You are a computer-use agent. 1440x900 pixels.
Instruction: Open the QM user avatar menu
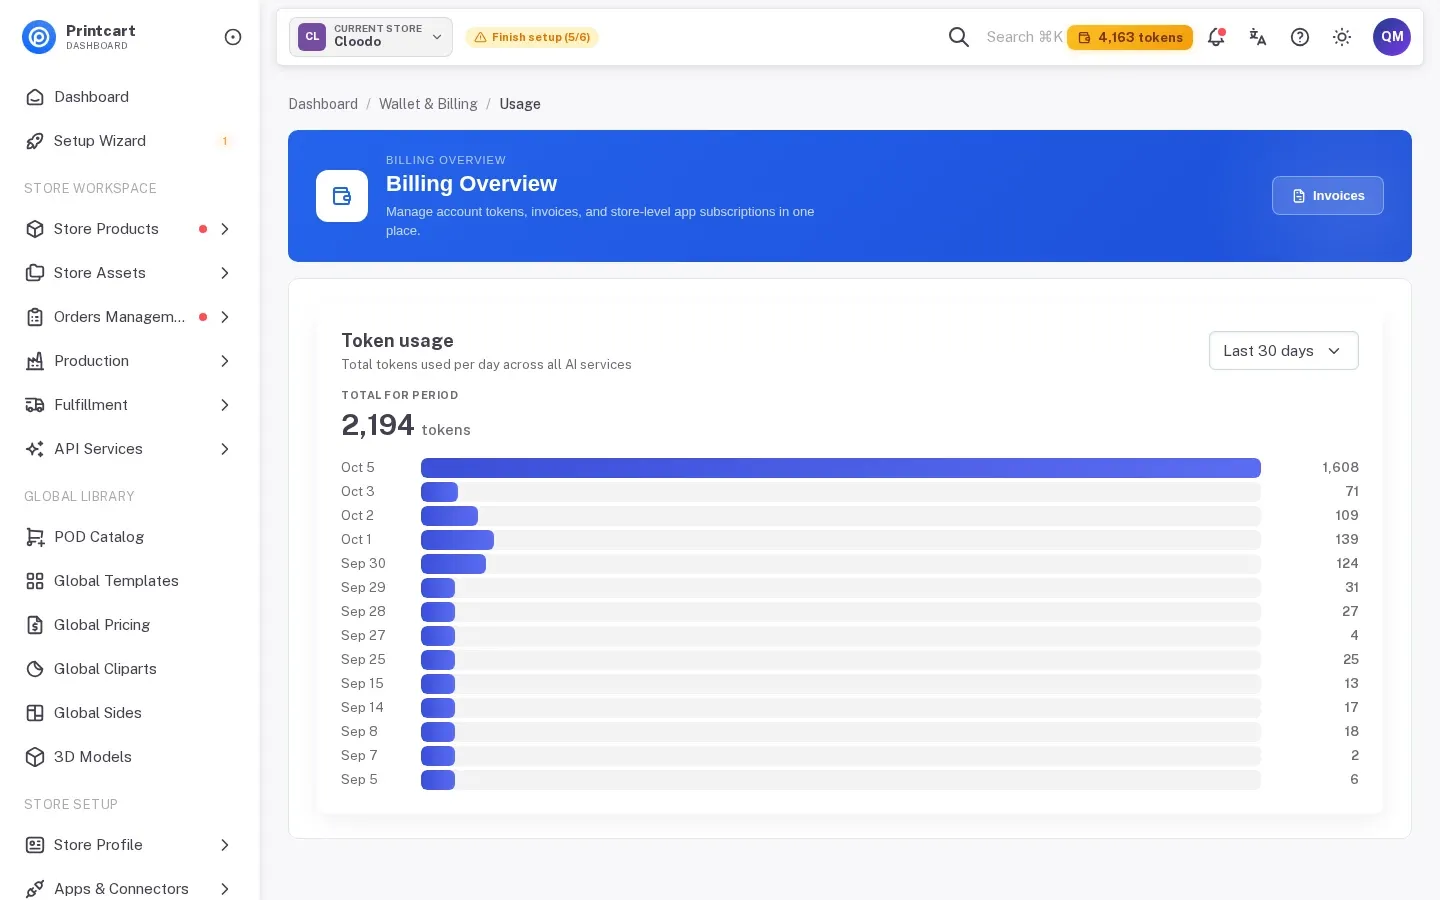tap(1392, 37)
